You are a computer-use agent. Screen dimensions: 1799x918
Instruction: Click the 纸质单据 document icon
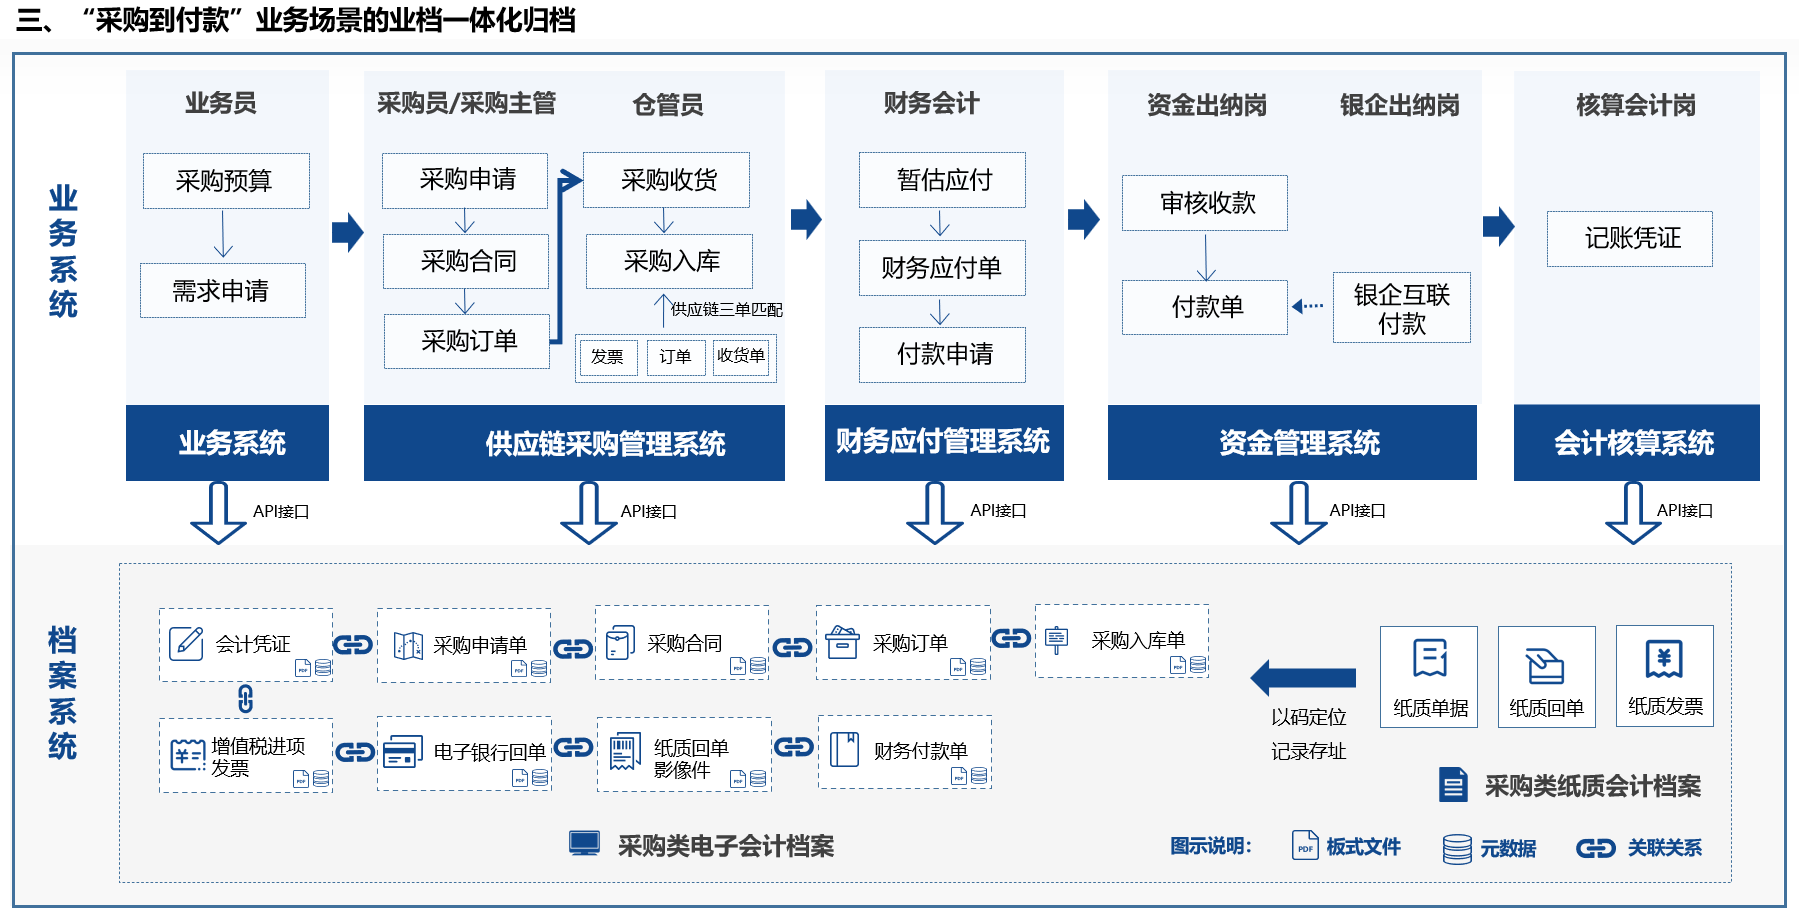1430,658
